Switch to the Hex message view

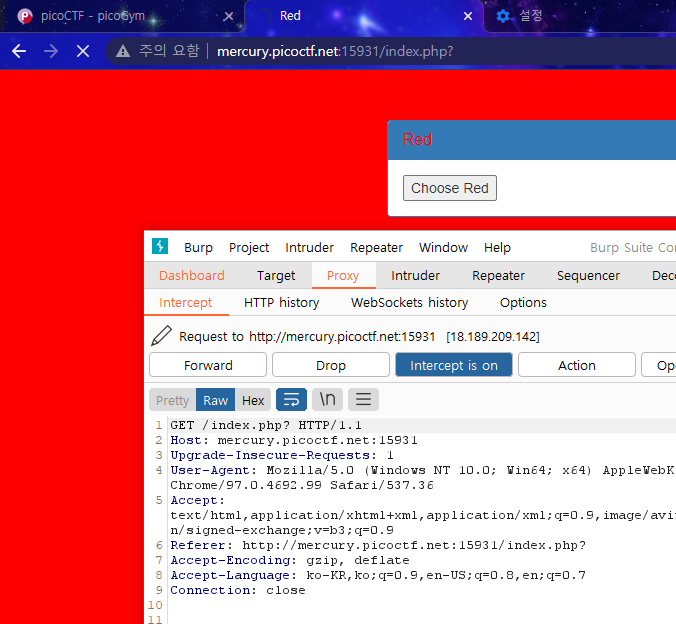[x=253, y=400]
